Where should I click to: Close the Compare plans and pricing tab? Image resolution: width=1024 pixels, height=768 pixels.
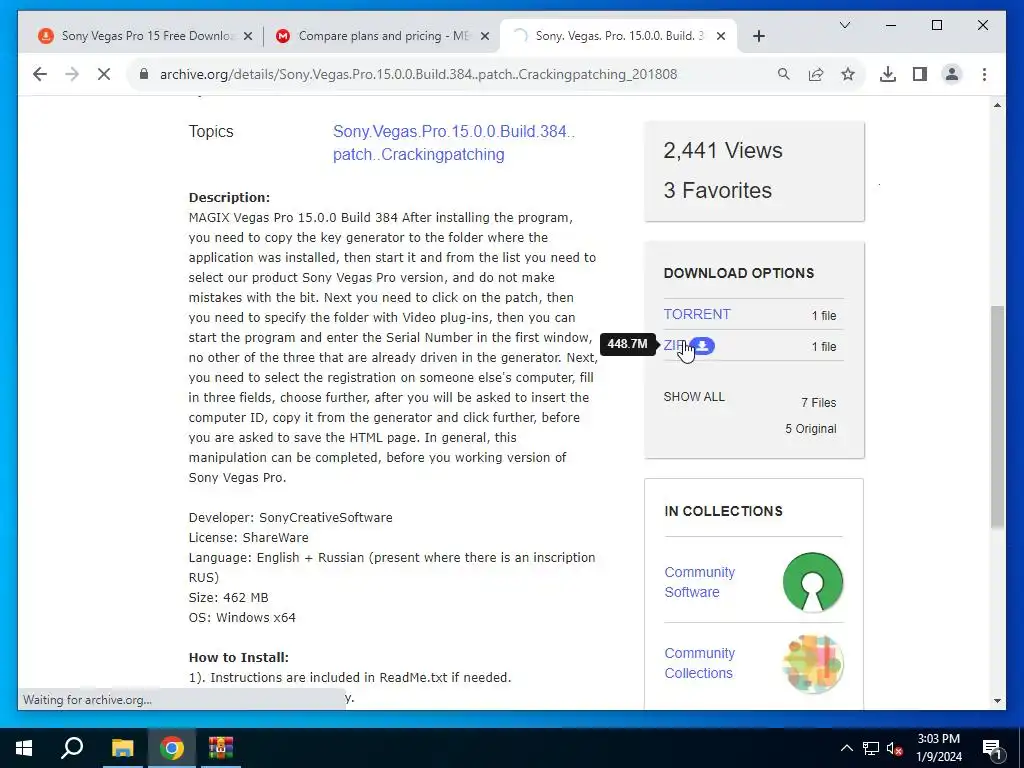tap(485, 36)
